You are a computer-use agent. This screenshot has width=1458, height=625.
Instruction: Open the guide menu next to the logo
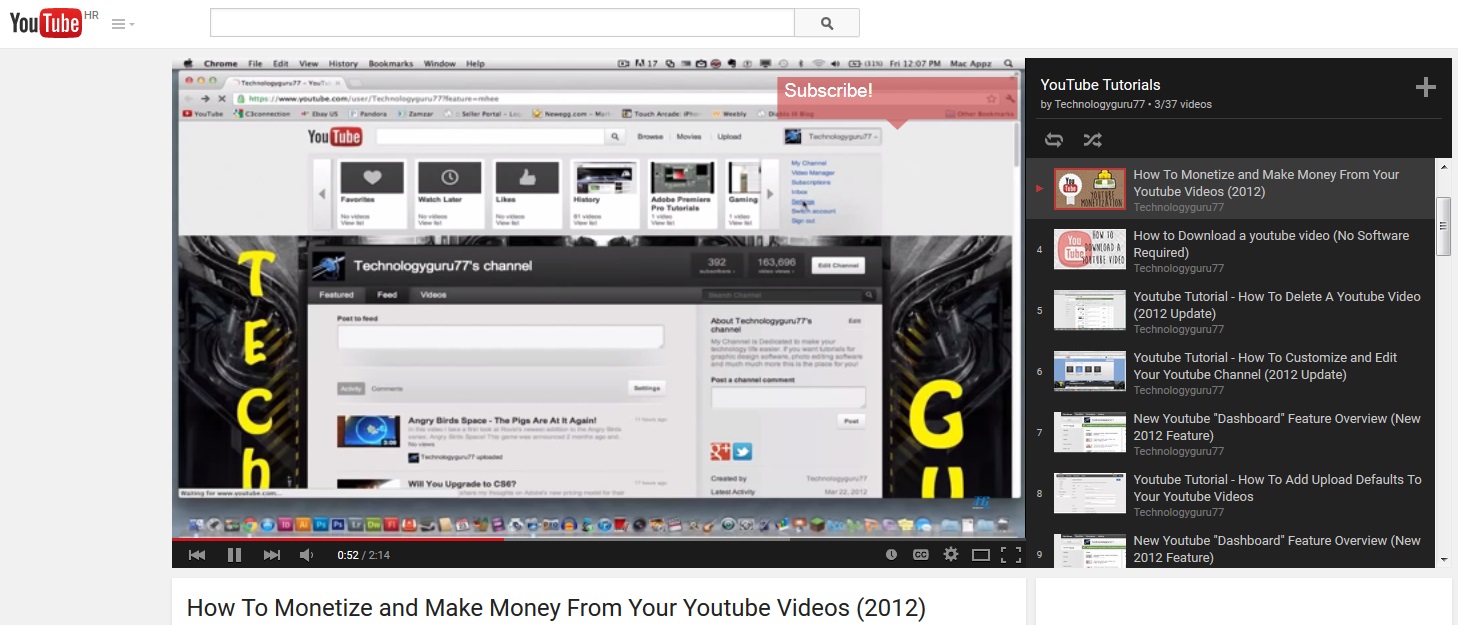(123, 24)
